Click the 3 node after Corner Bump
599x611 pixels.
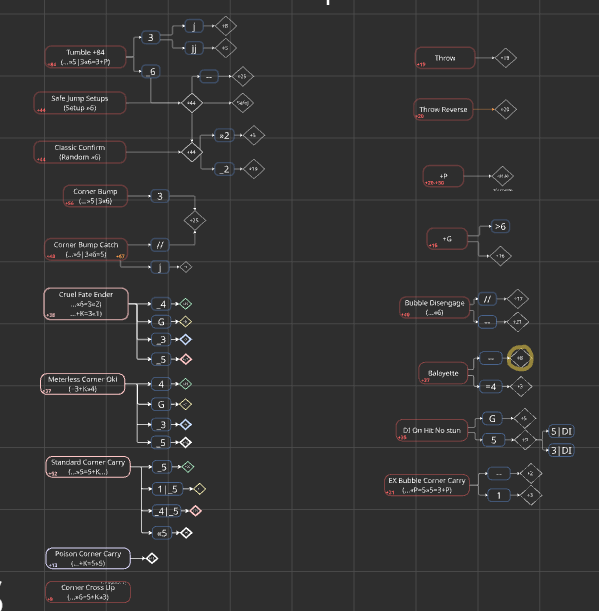point(160,196)
